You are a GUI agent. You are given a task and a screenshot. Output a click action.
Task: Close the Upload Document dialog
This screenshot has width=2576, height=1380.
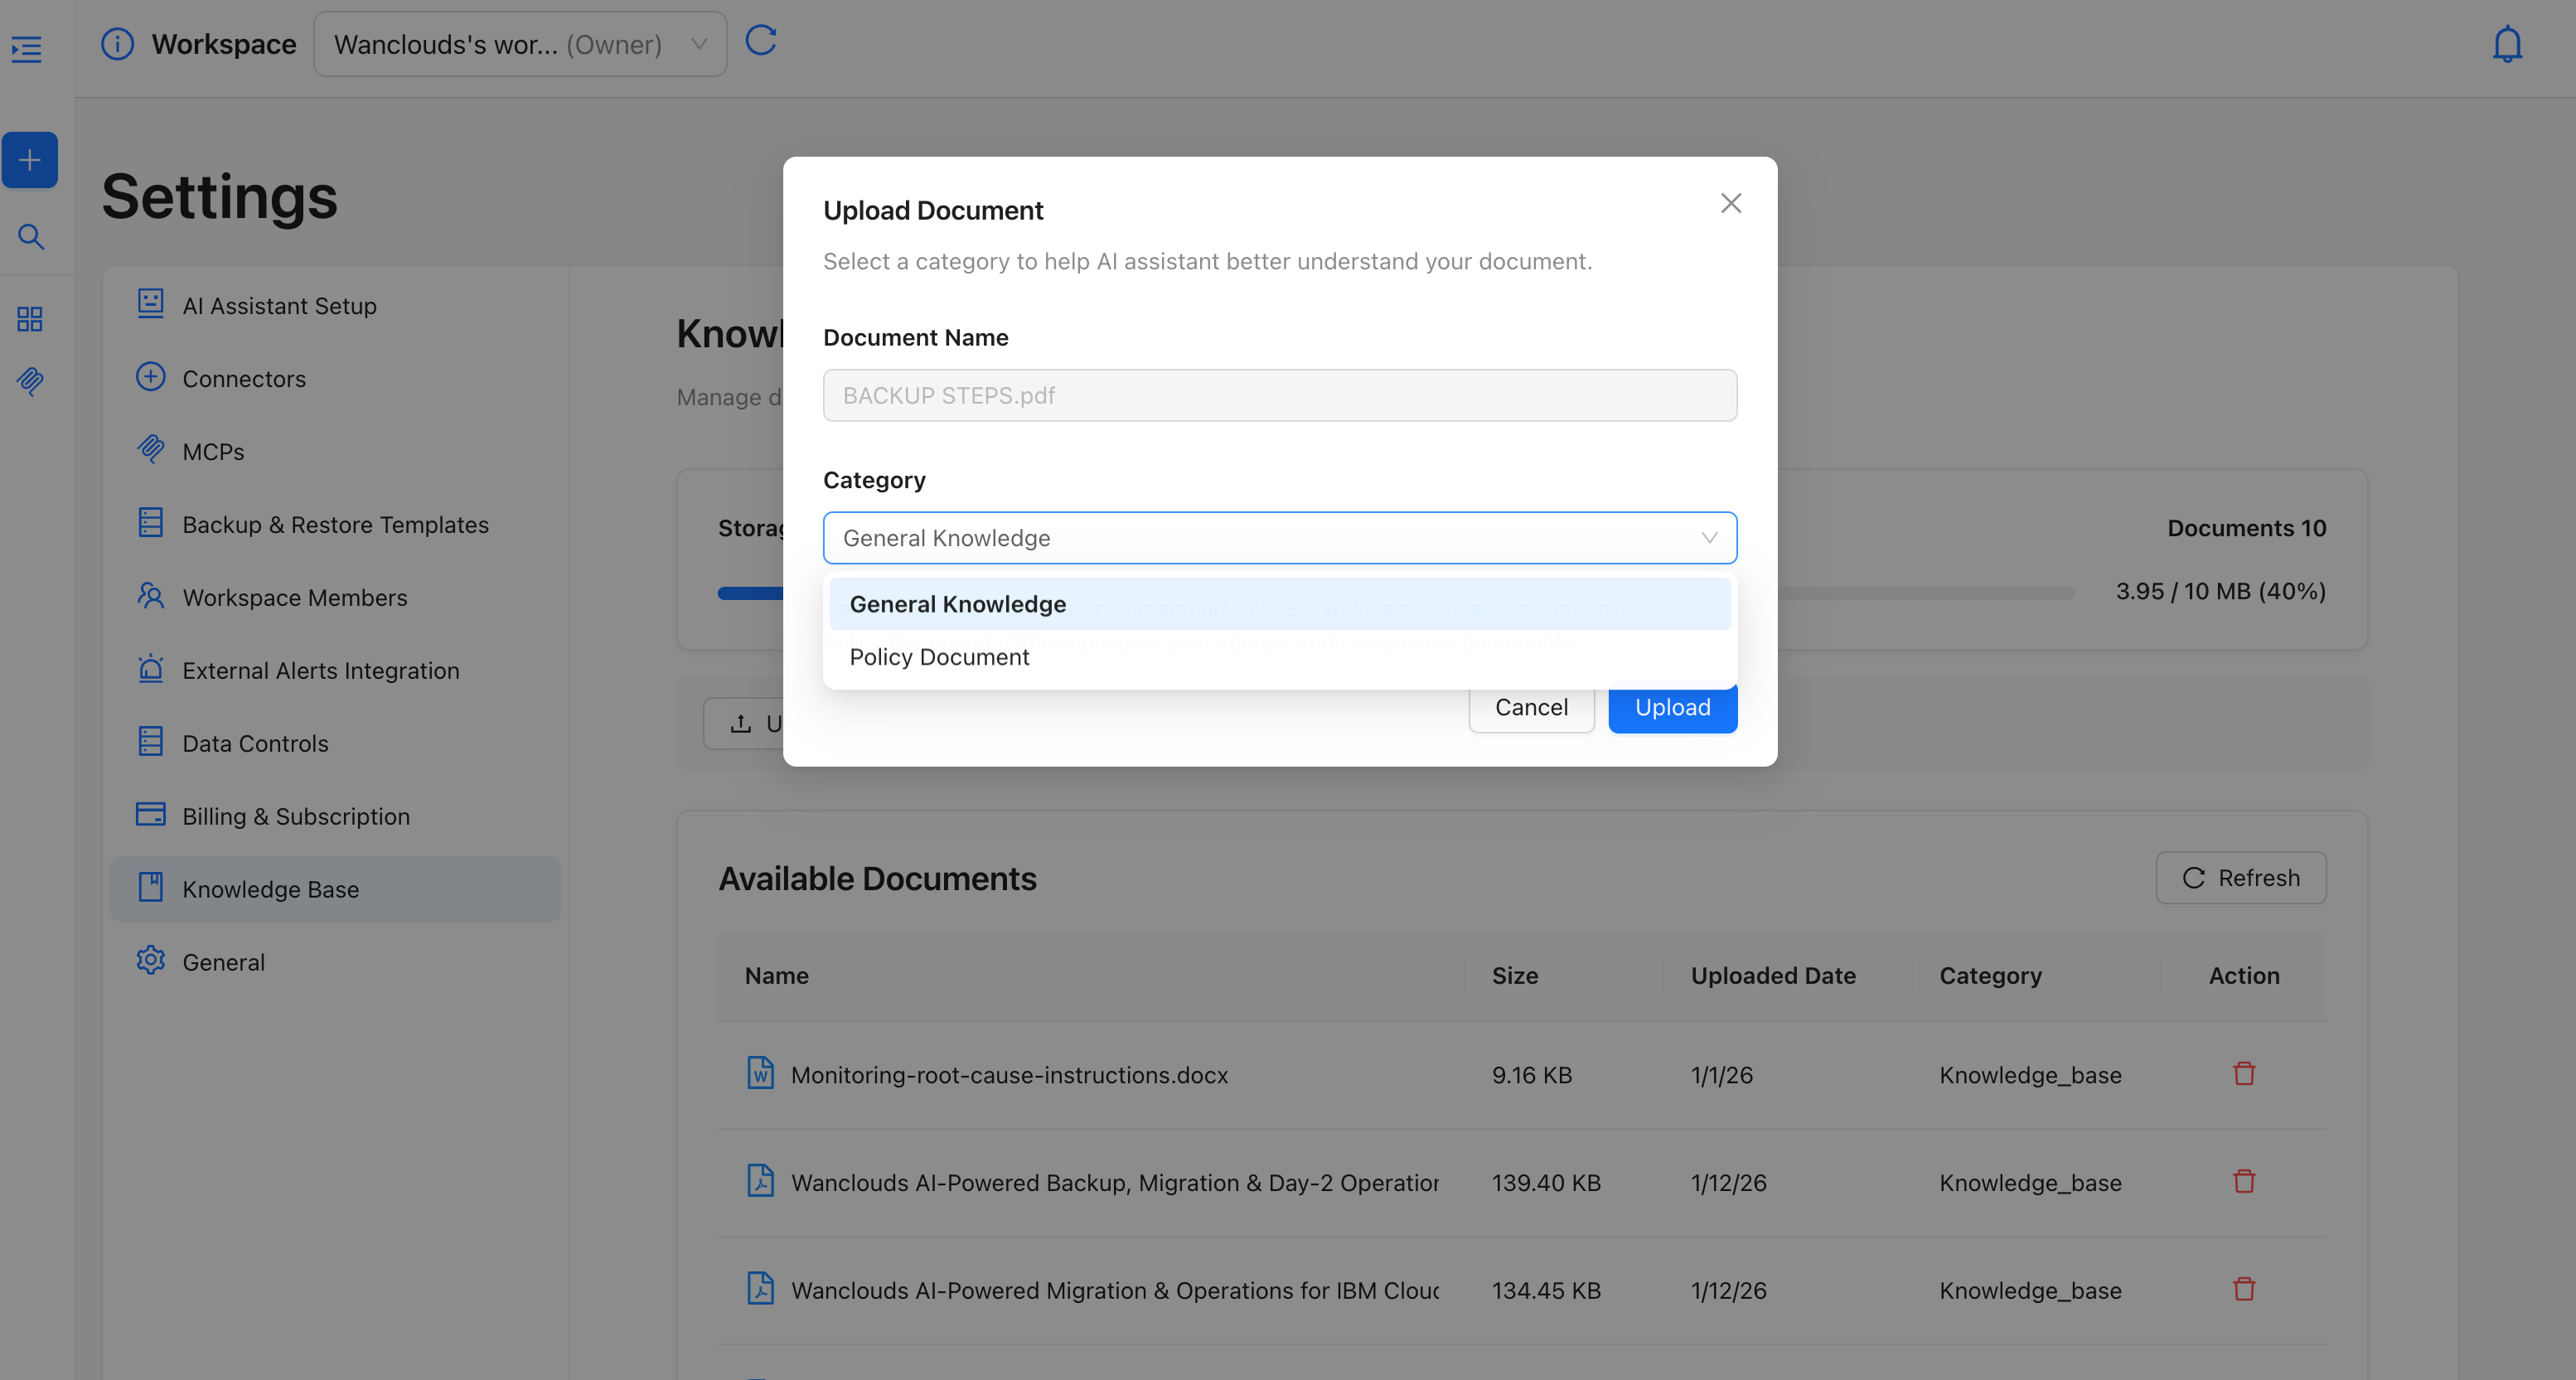[1730, 203]
